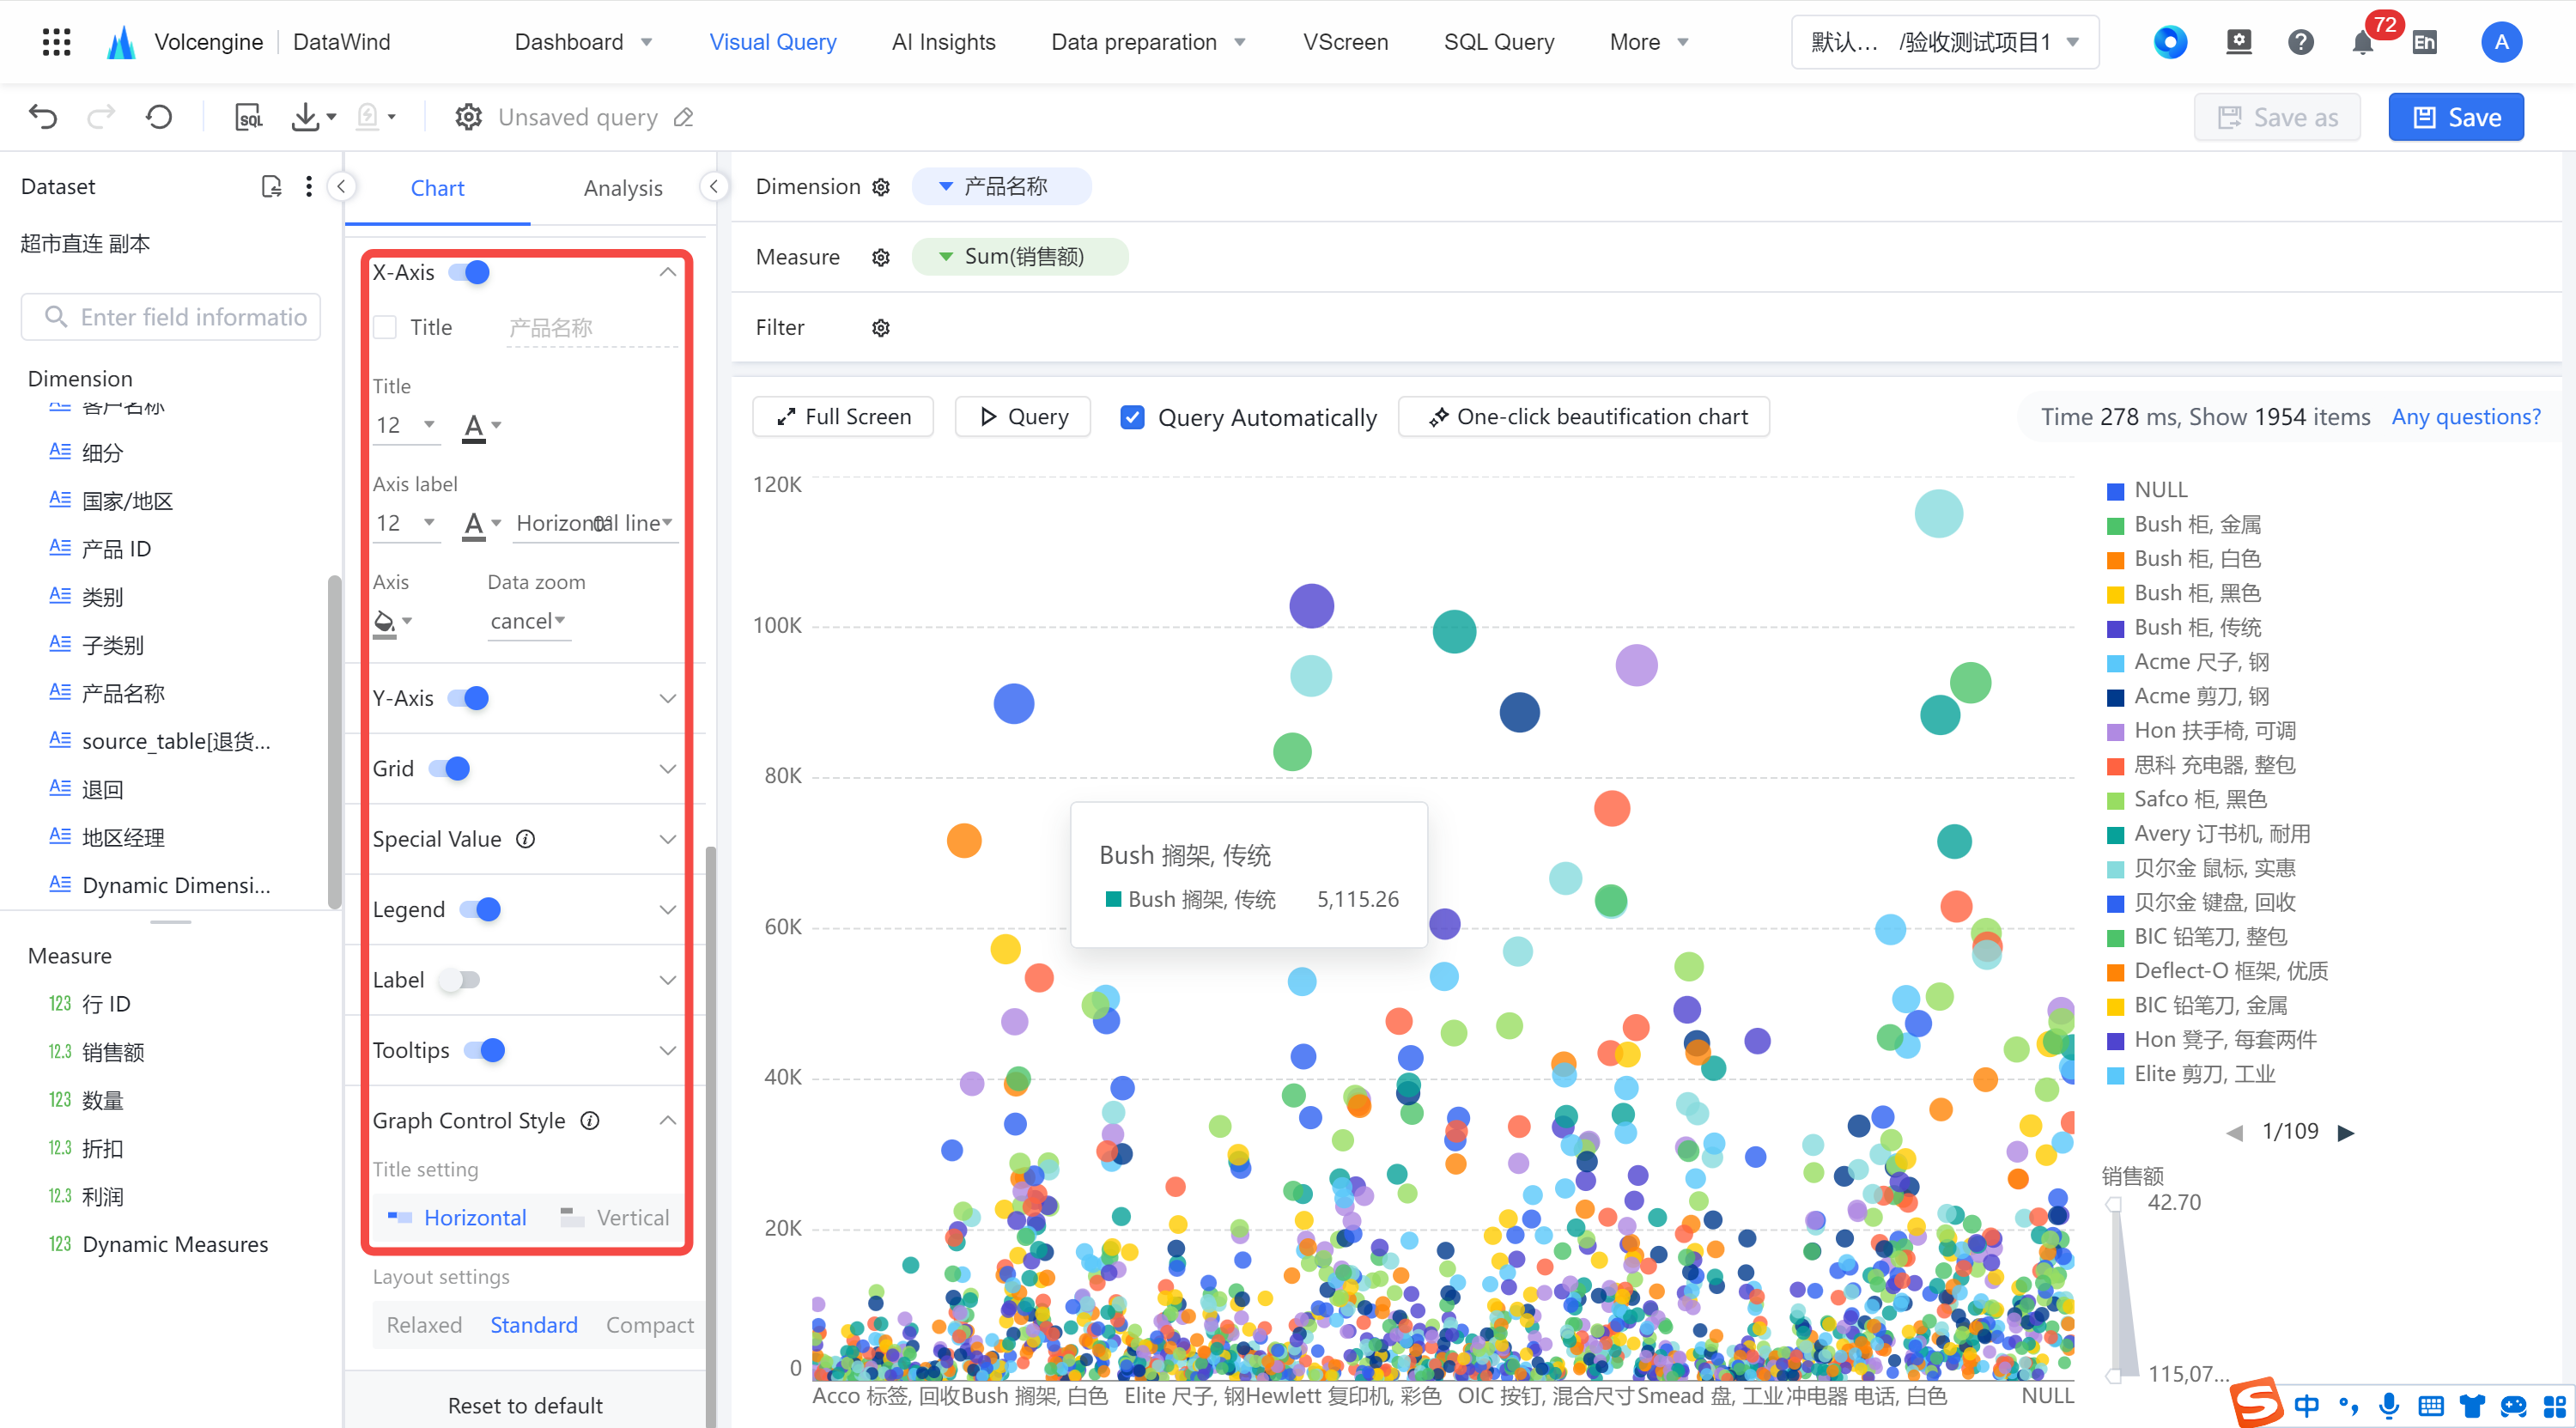
Task: Open the Any questions? link
Action: click(x=2465, y=417)
